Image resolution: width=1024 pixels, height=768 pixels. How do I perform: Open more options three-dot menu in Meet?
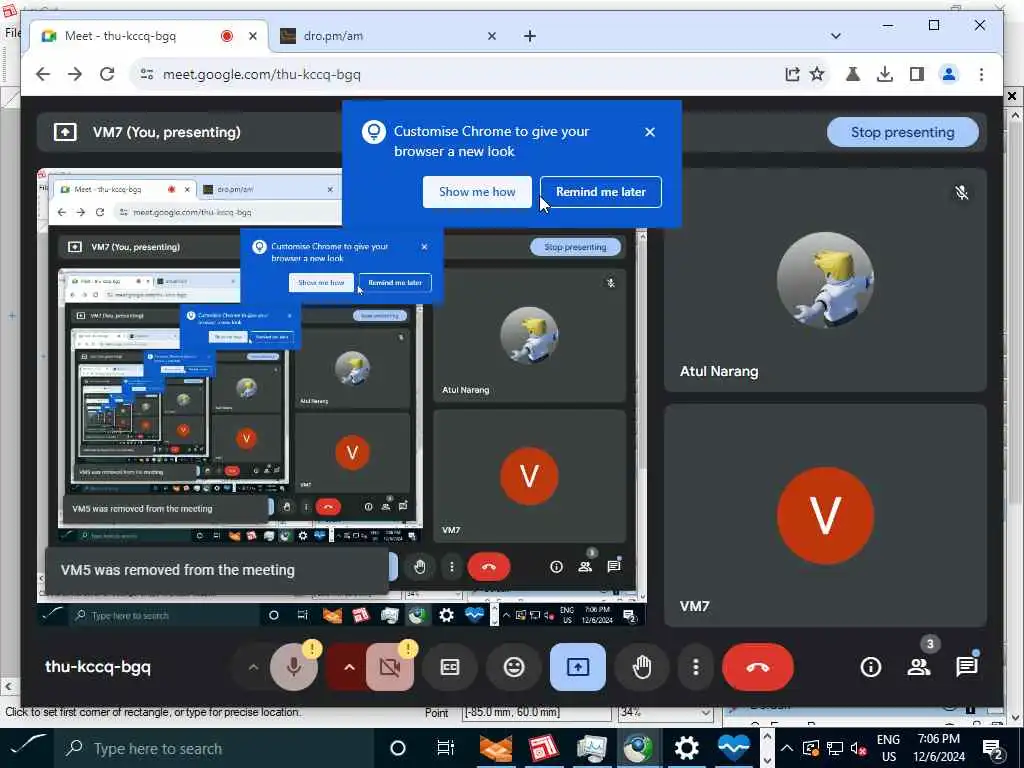(x=696, y=667)
